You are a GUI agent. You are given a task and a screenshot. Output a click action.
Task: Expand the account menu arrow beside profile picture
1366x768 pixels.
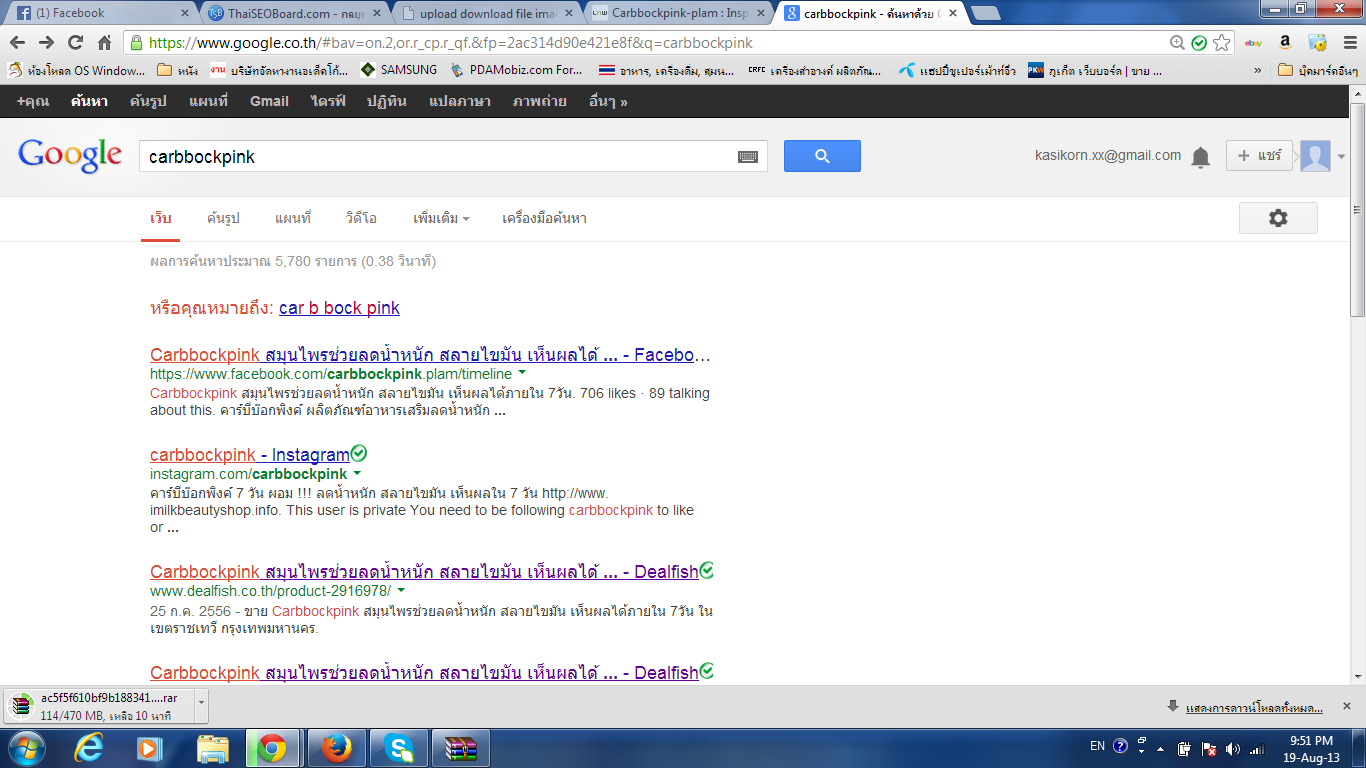pyautogui.click(x=1341, y=156)
